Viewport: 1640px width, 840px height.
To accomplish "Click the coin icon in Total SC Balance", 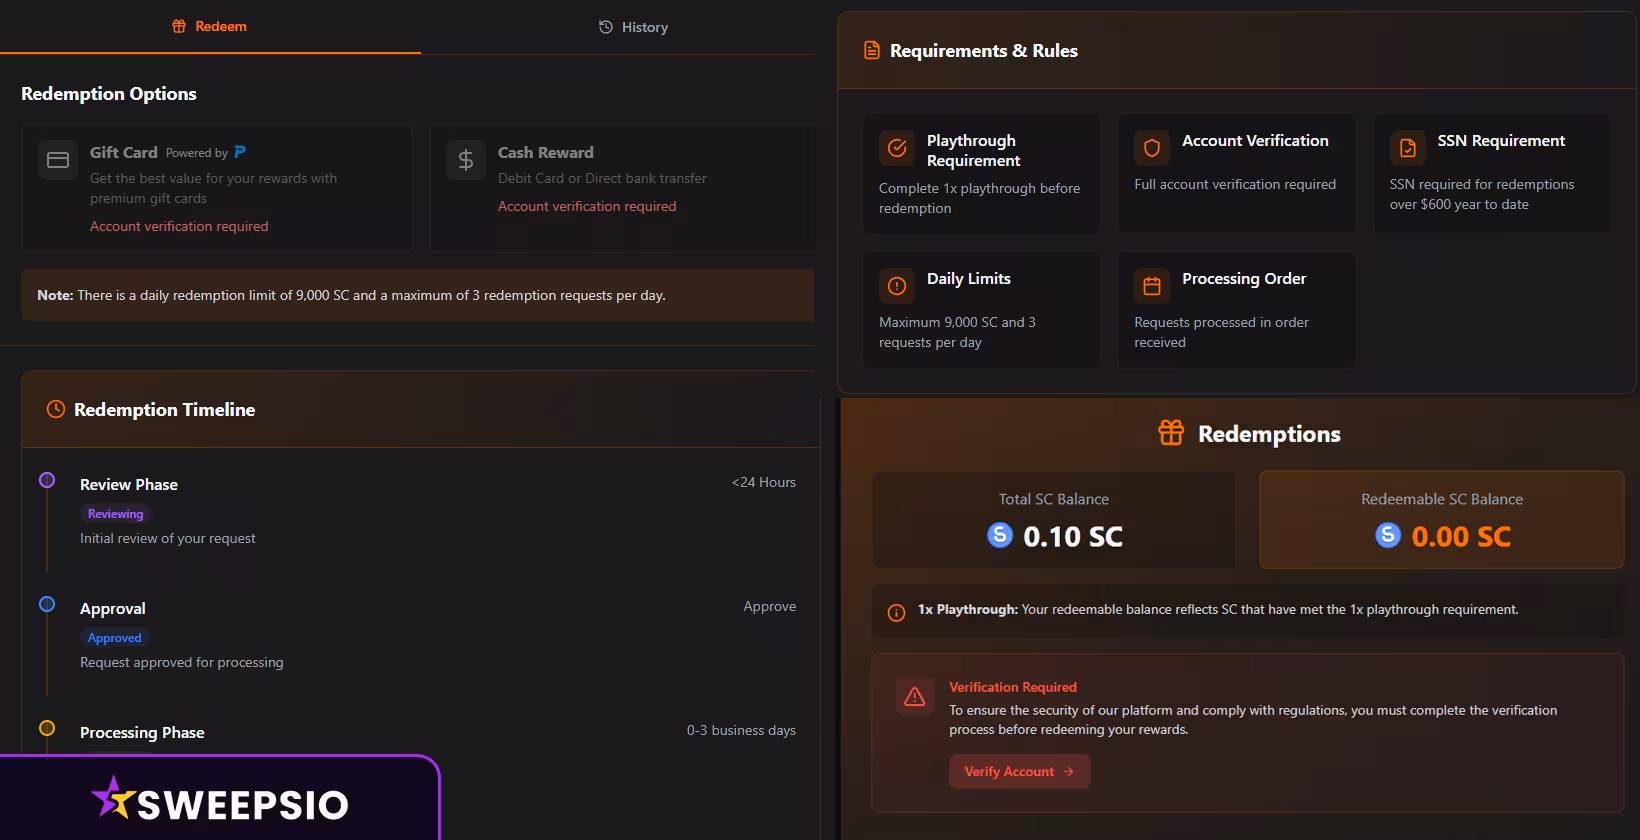I will [1000, 535].
